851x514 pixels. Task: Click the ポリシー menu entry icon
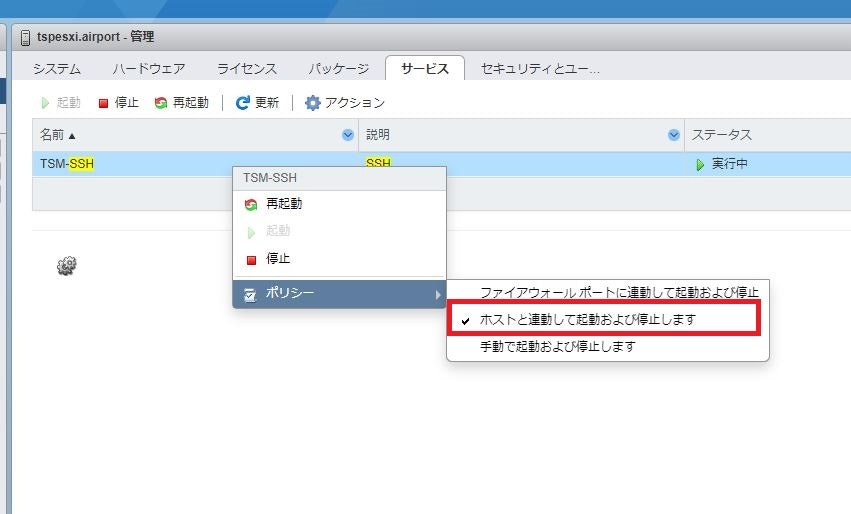click(250, 295)
